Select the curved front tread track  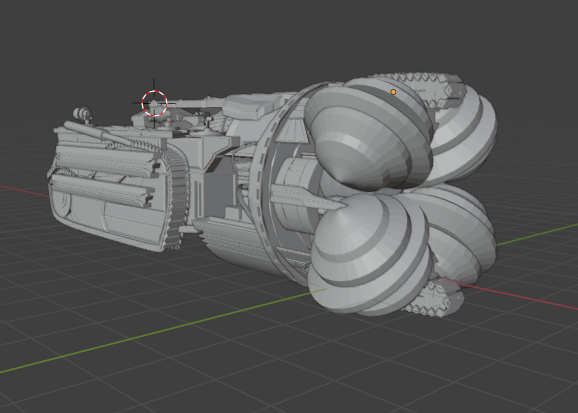(x=177, y=195)
